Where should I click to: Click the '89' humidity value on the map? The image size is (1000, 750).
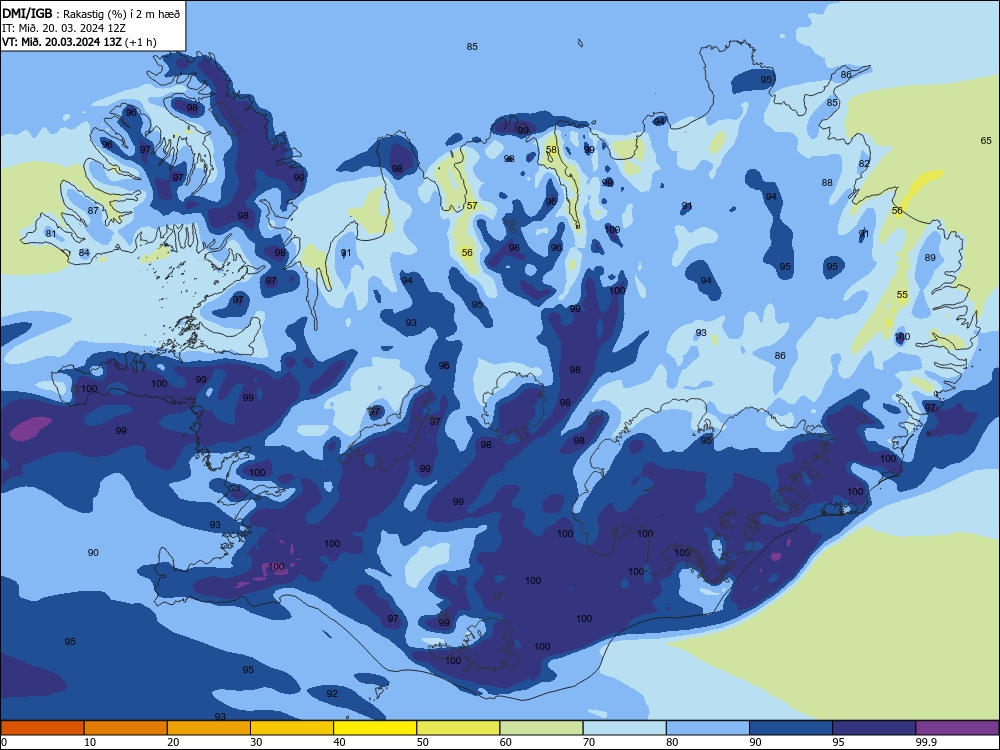coord(930,258)
